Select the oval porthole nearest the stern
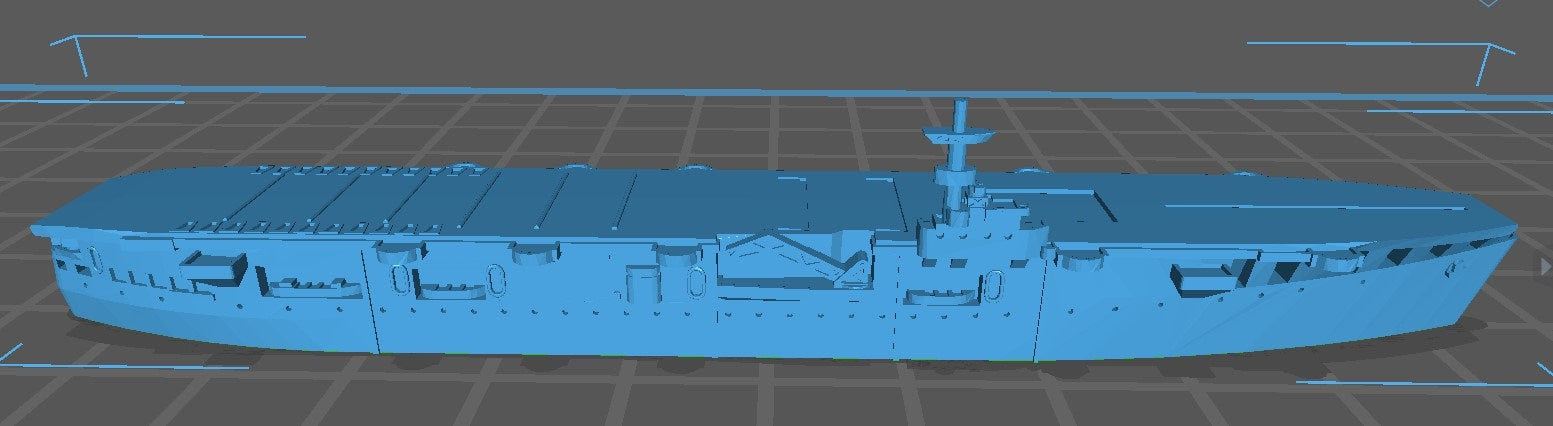1553x426 pixels. (x=95, y=258)
